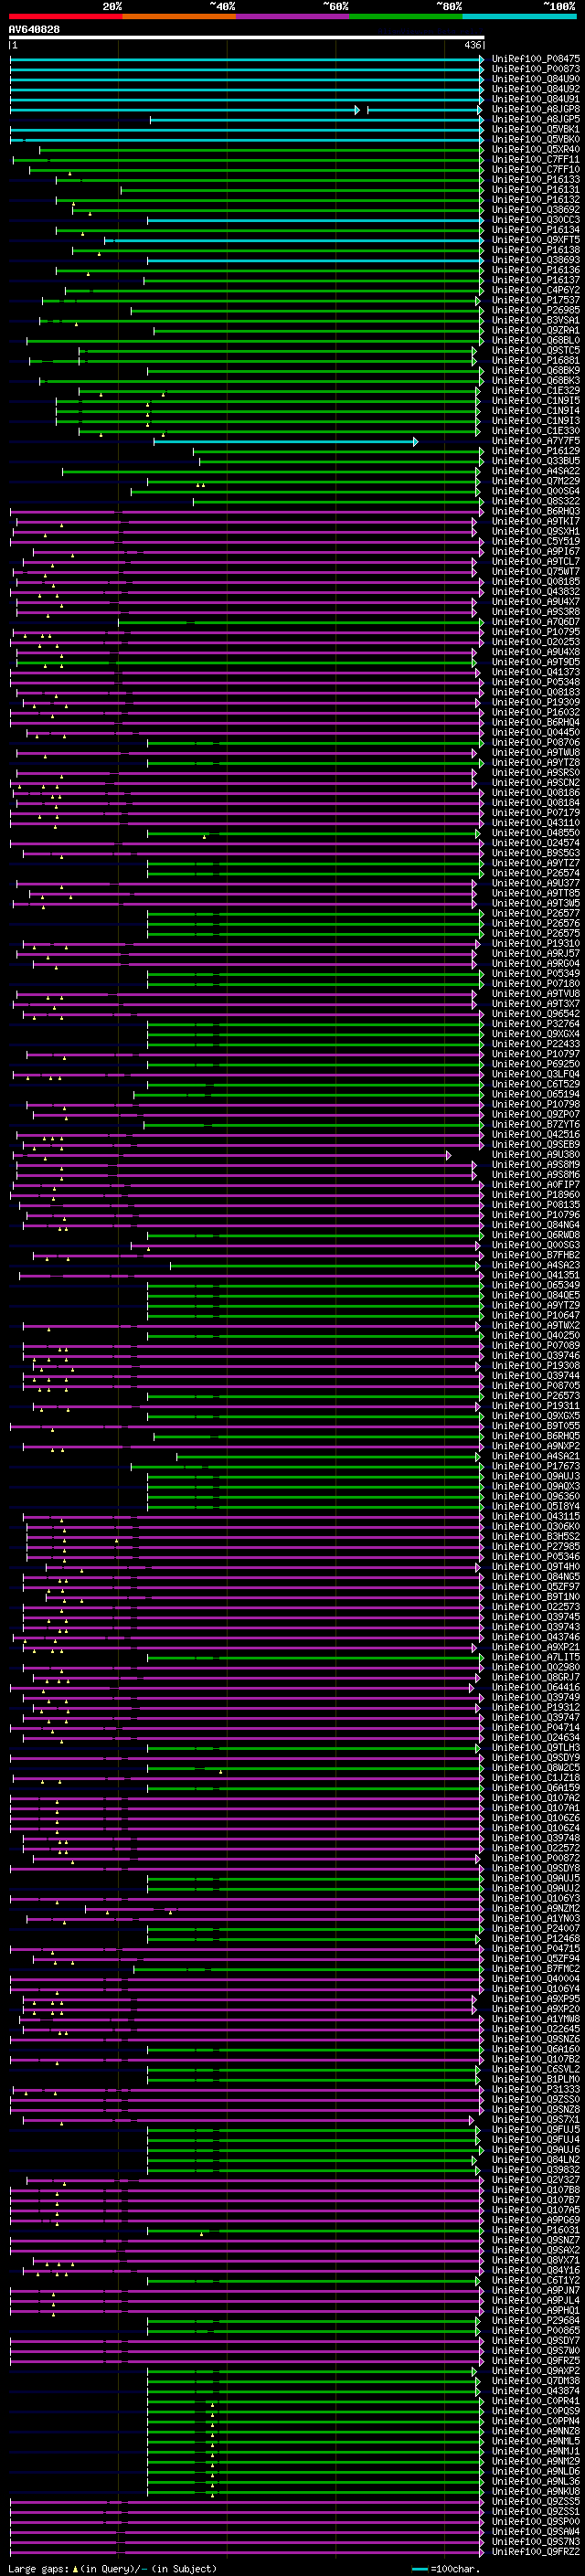Click the query end position number 436

click(x=472, y=46)
